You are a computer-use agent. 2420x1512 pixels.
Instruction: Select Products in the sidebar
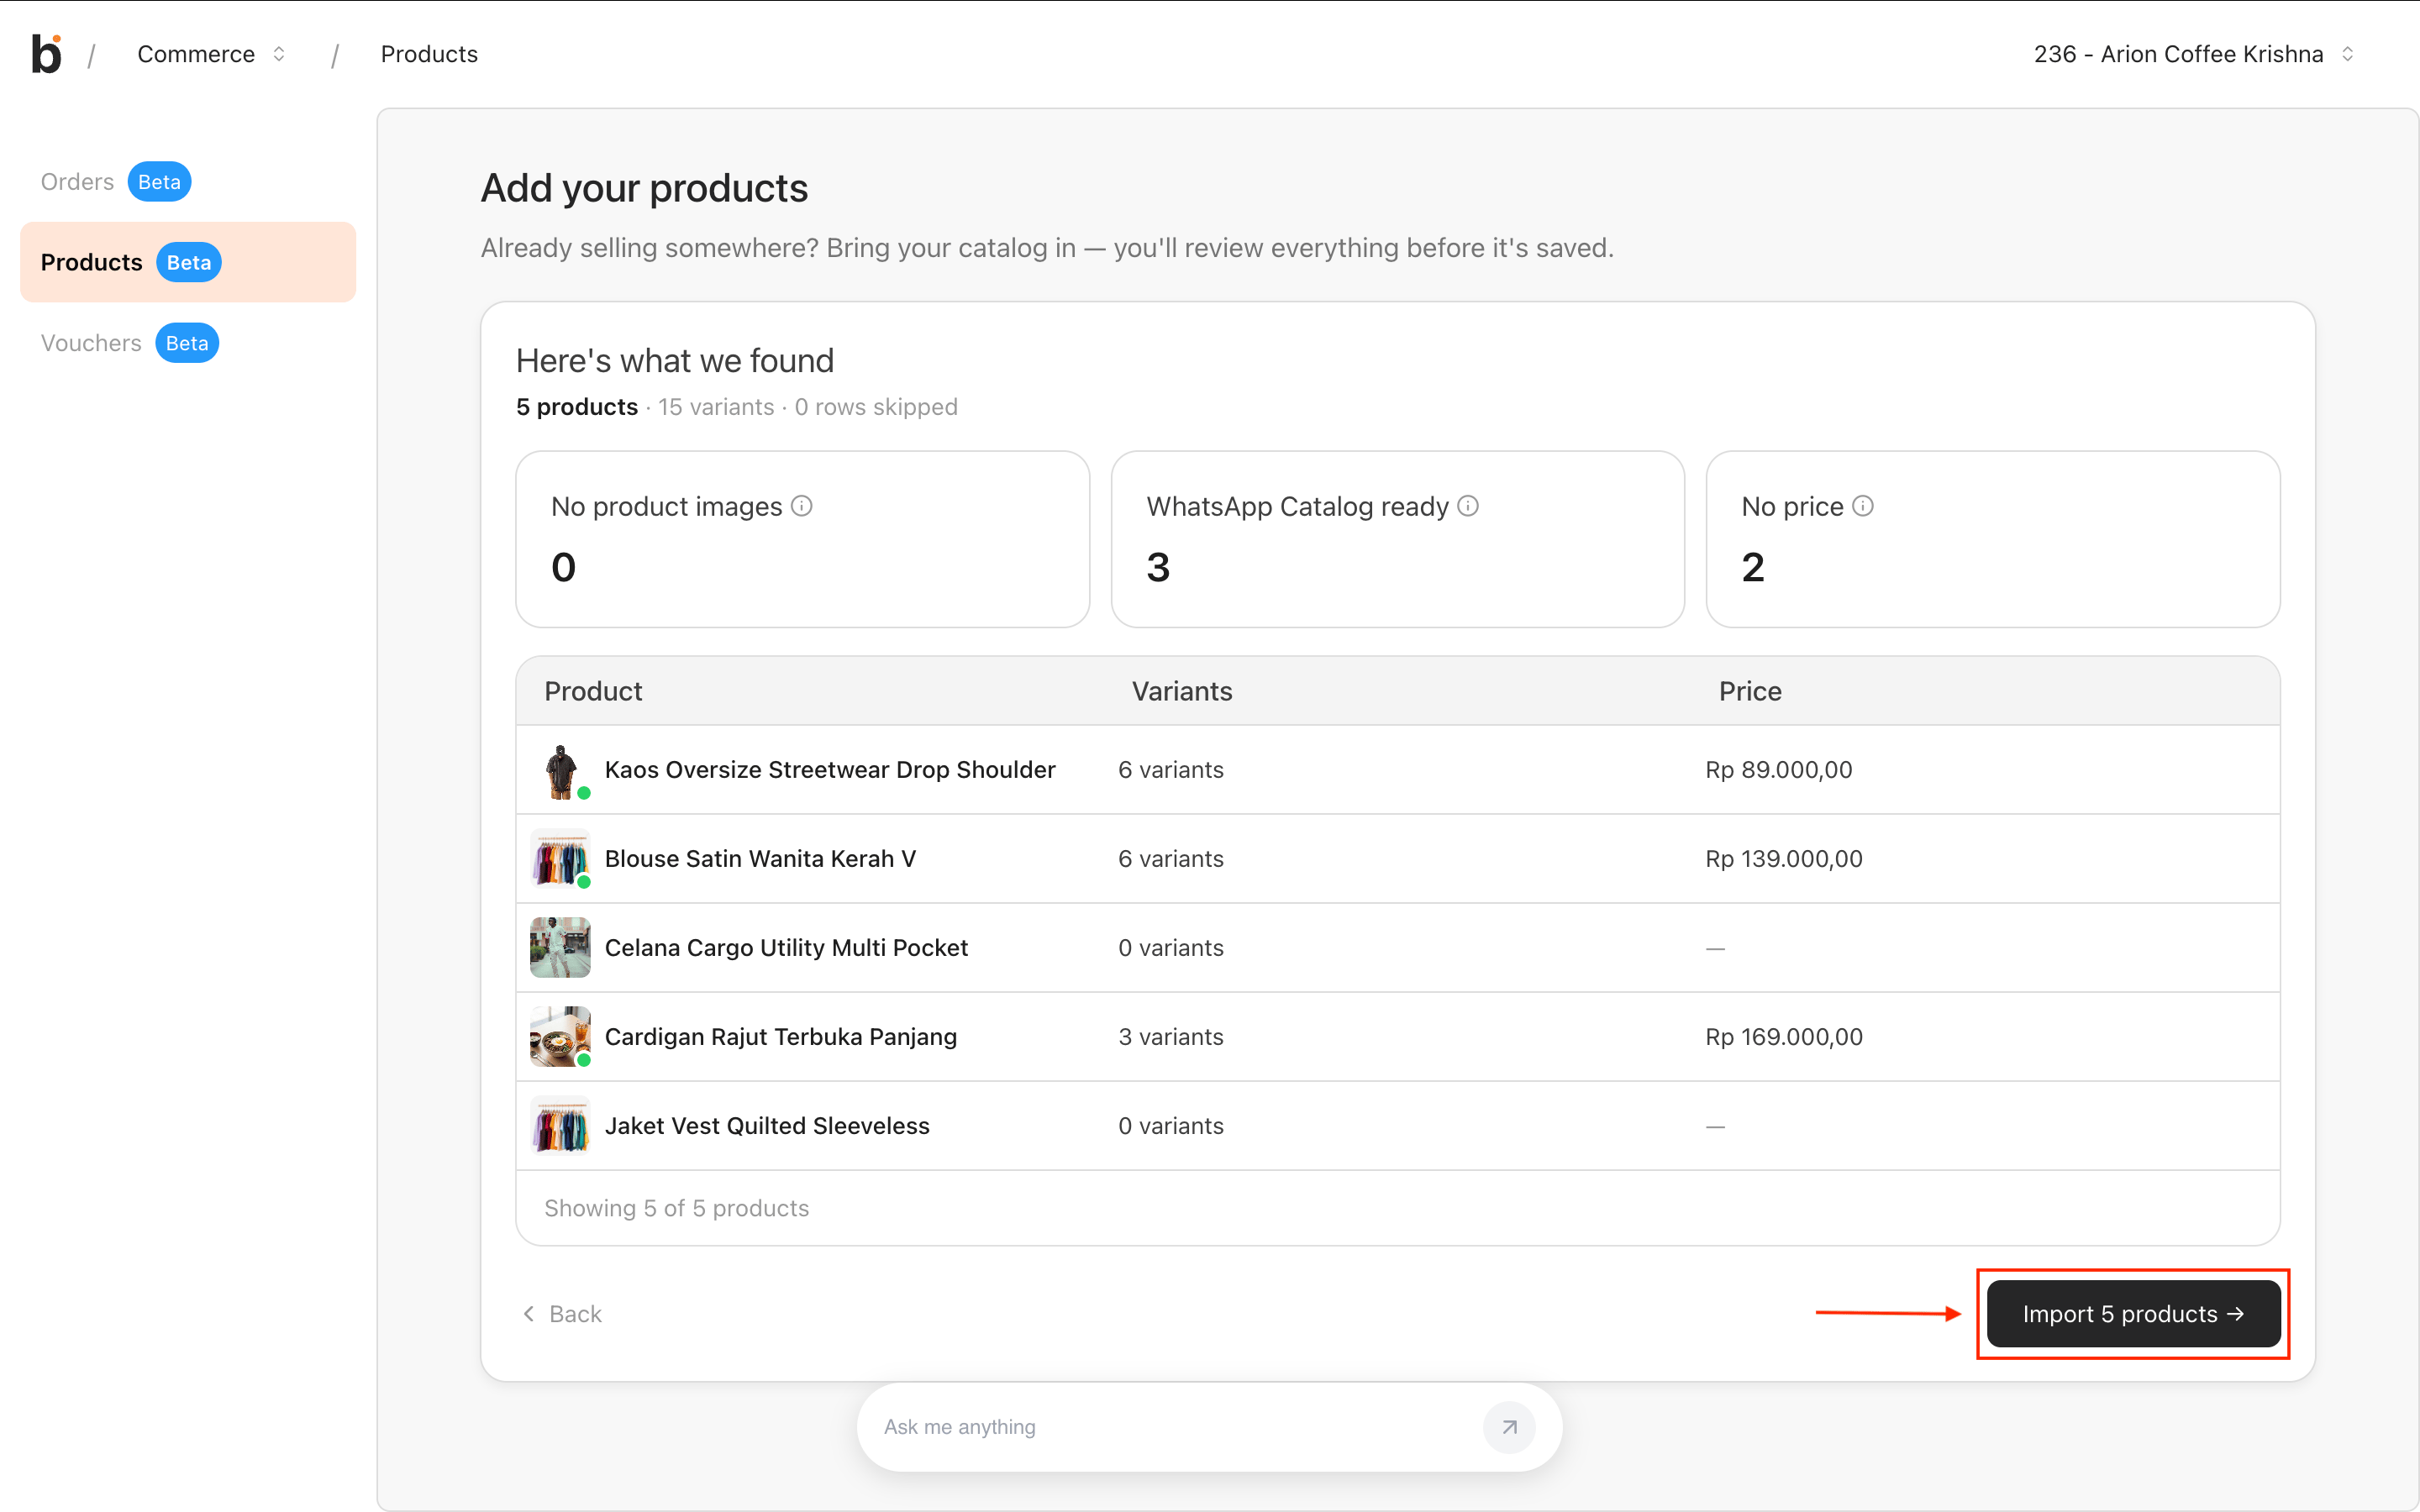pyautogui.click(x=188, y=262)
